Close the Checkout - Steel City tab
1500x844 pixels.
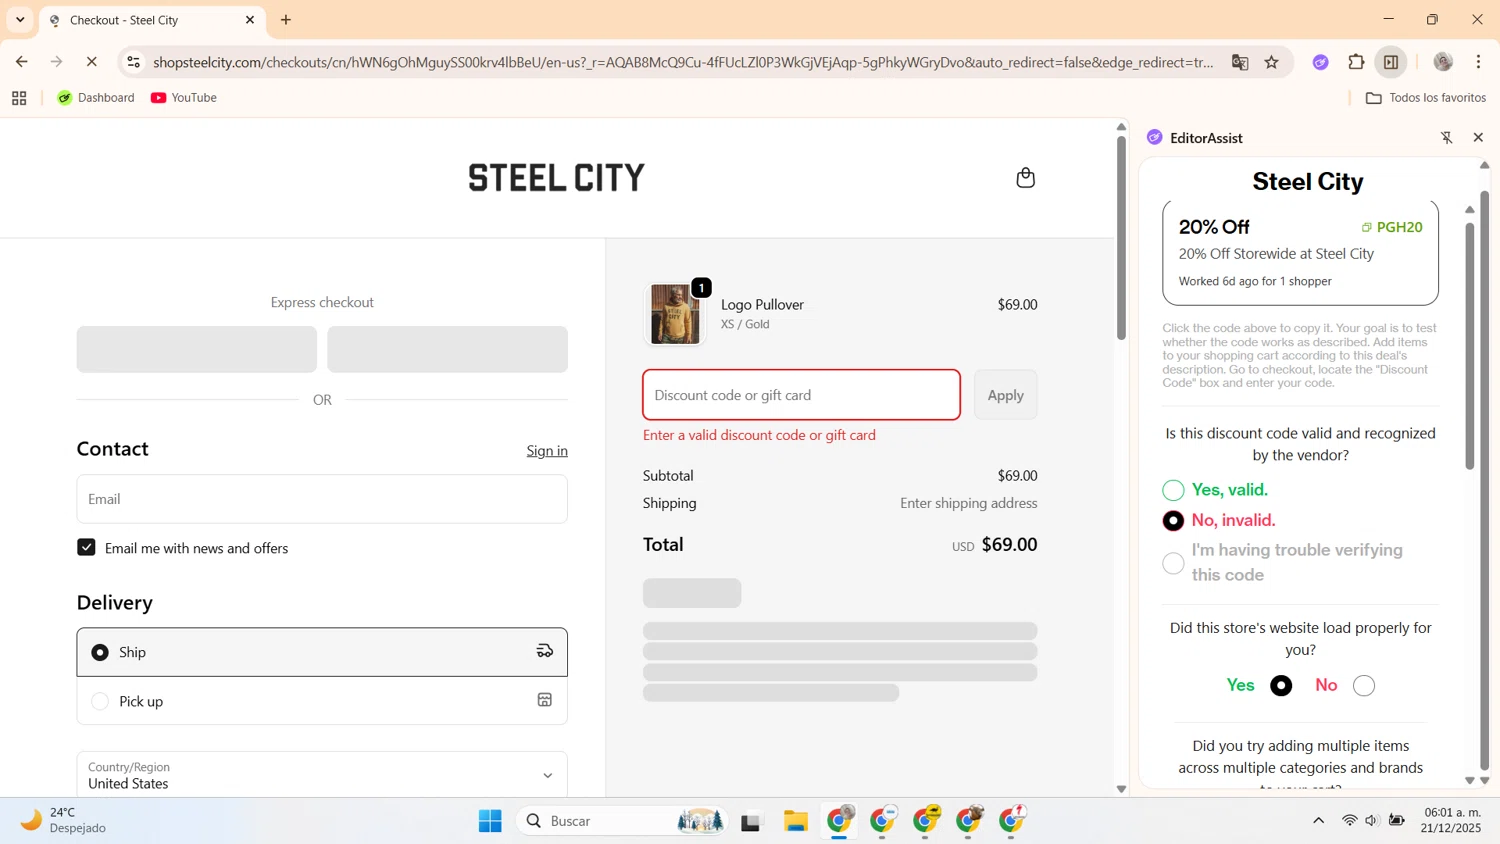[x=250, y=20]
